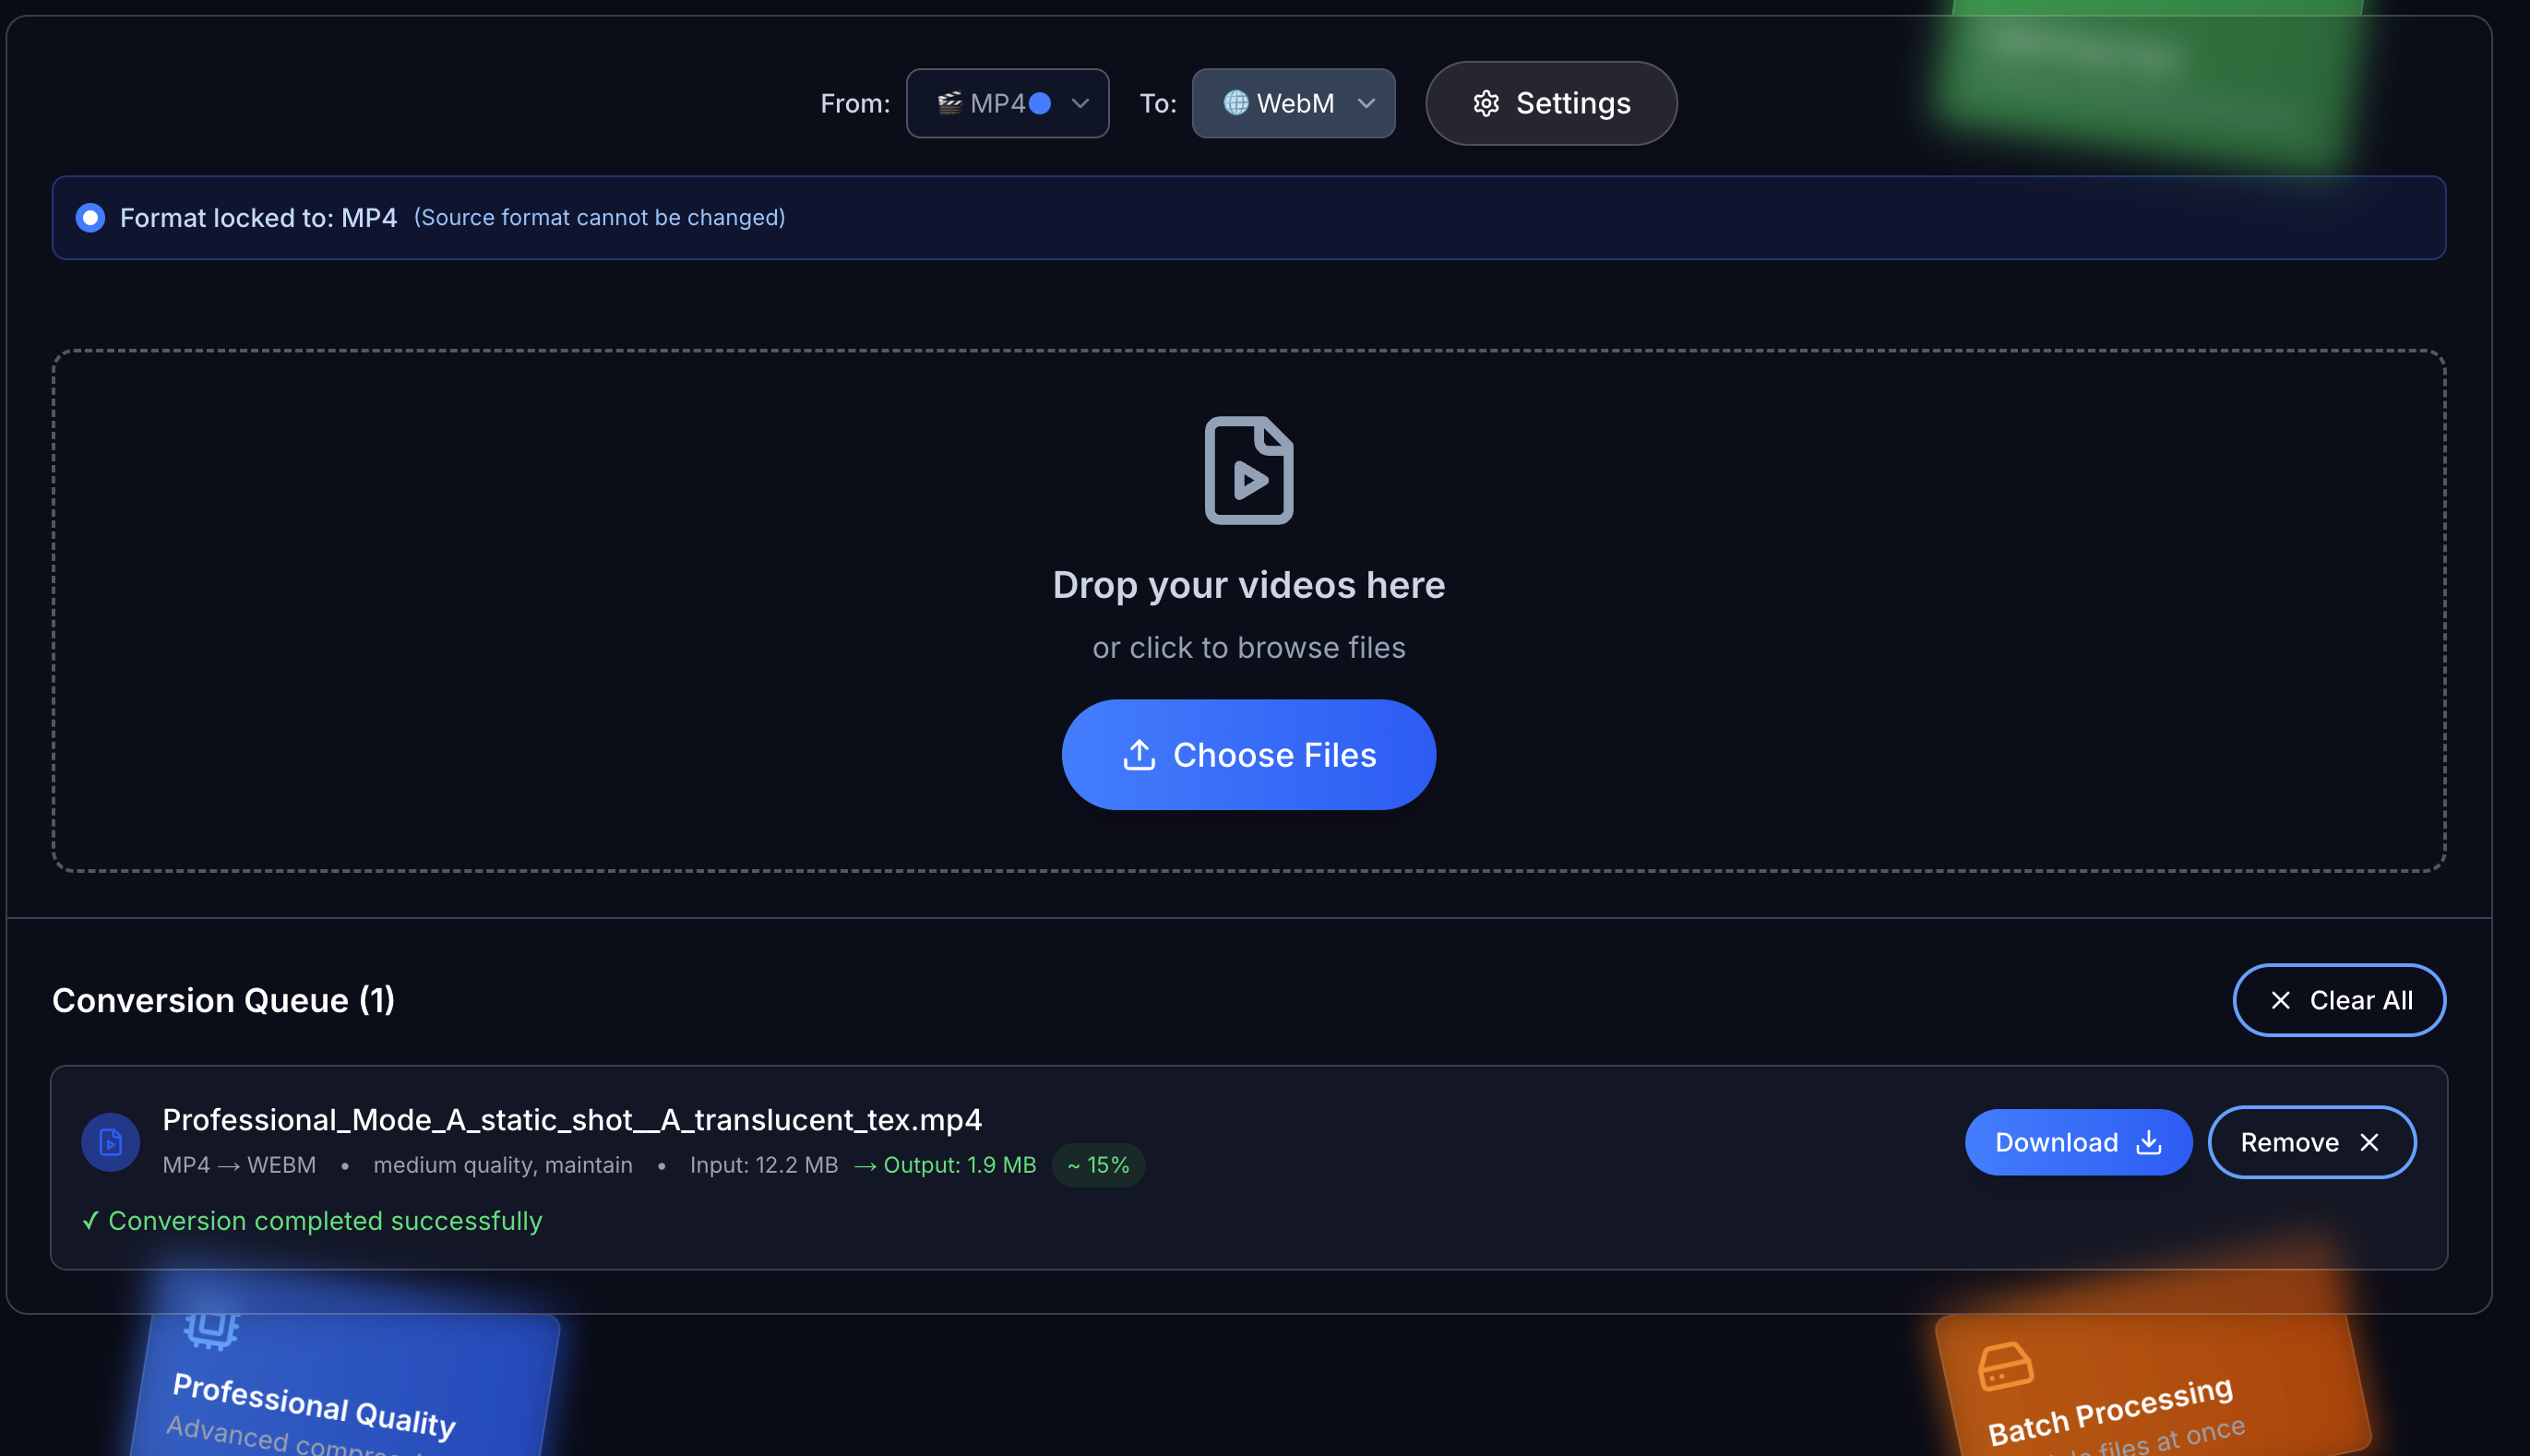Click 'Output: 1.9 MB' value

960,1165
